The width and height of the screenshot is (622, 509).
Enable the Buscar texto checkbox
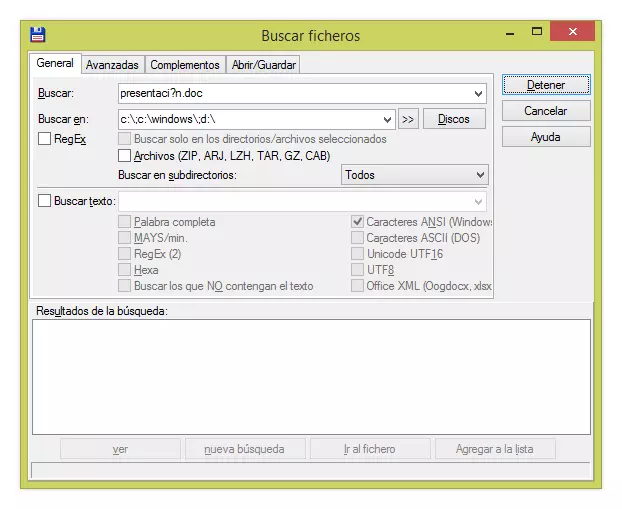(x=45, y=200)
